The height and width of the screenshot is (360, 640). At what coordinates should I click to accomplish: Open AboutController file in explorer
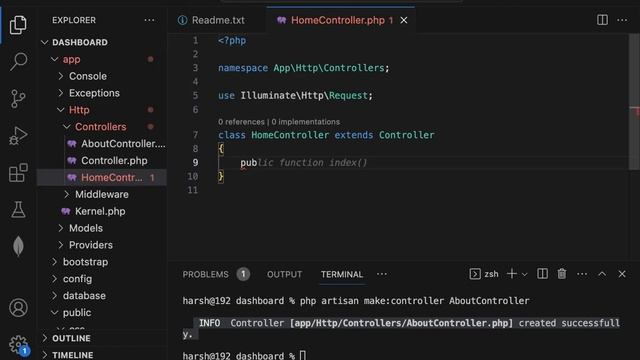tap(123, 144)
